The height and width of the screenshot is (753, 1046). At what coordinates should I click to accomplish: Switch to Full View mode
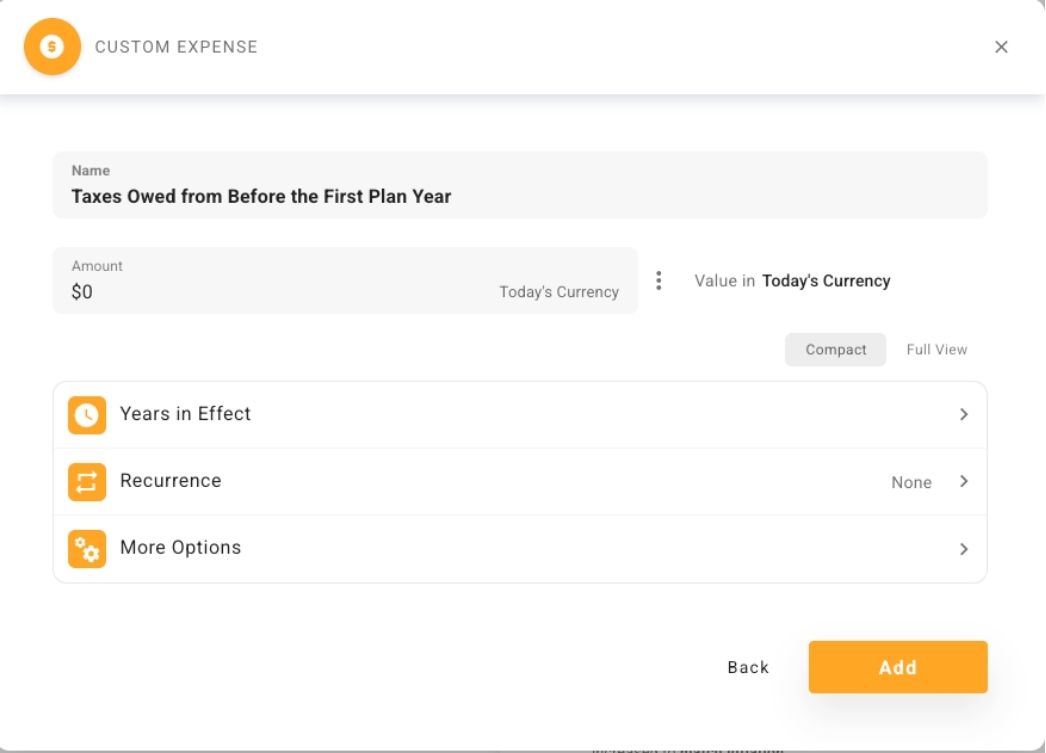[936, 349]
